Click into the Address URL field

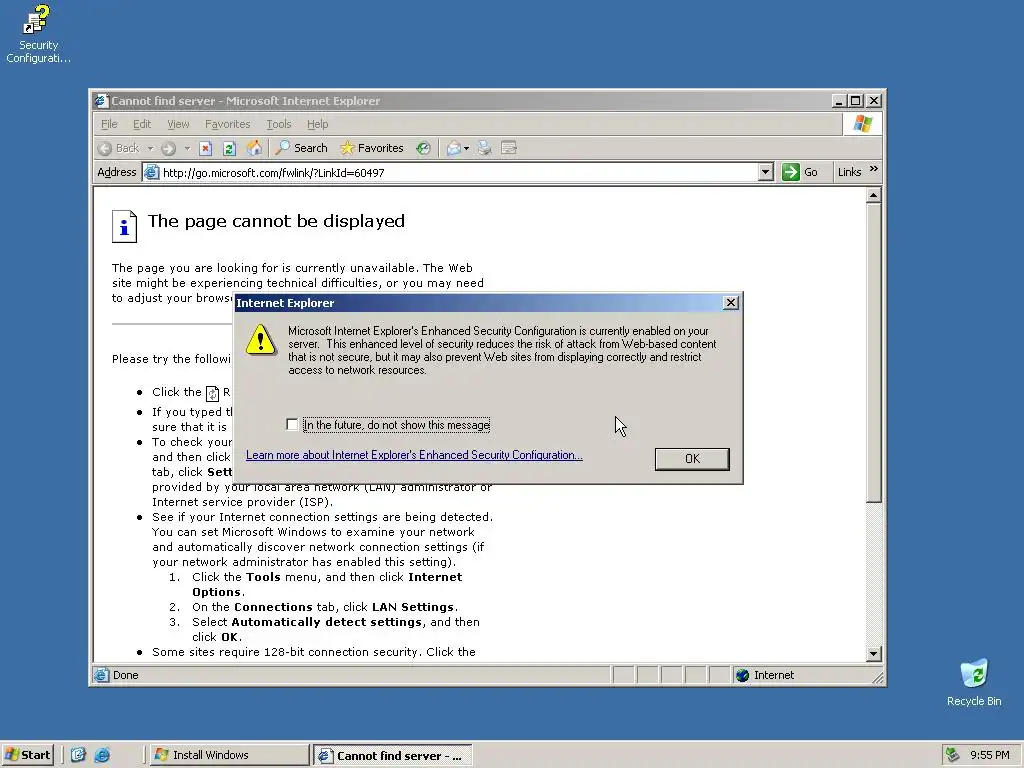click(x=458, y=172)
